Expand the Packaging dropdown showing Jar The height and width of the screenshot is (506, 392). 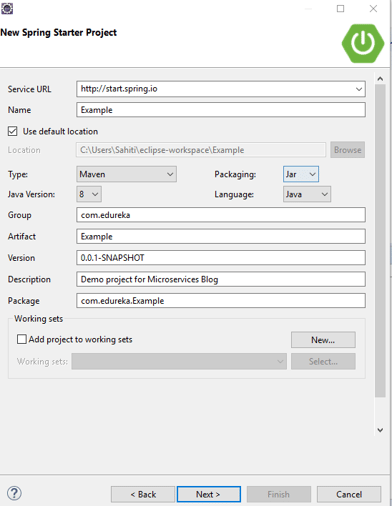tap(301, 174)
